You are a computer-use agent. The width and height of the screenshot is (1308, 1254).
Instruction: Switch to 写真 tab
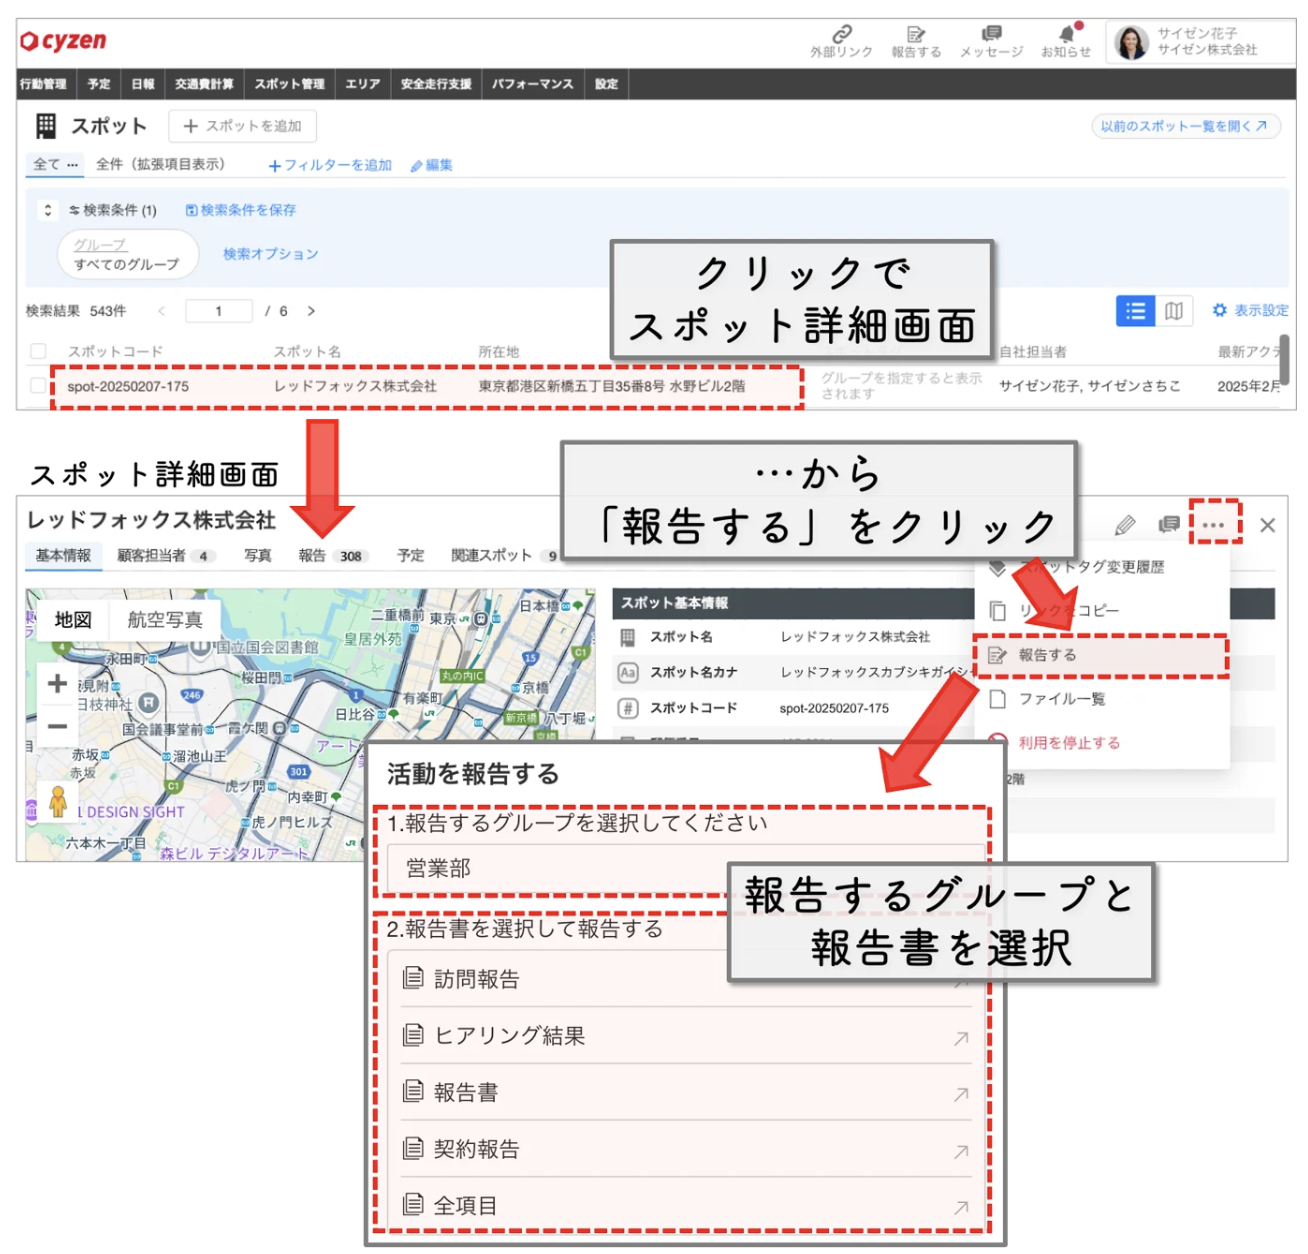click(258, 555)
